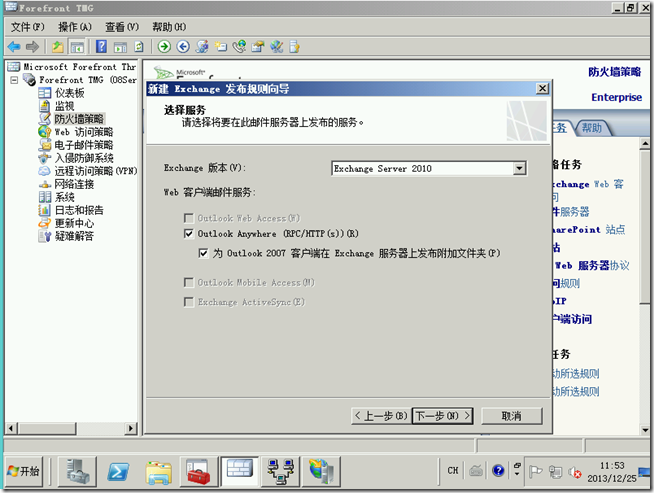Click the green right-arrow circle toolbar icon
The image size is (654, 493).
[164, 46]
